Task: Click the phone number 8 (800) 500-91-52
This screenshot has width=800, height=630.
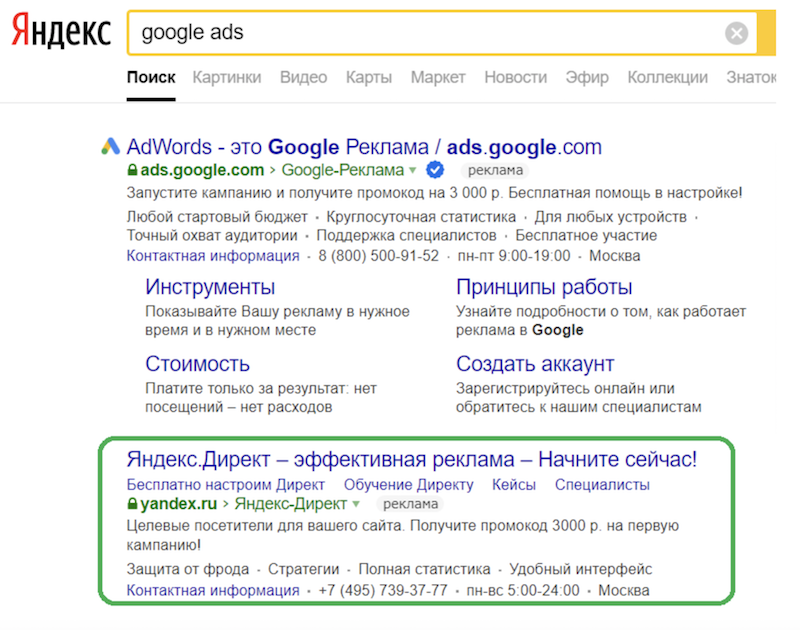Action: 379,256
